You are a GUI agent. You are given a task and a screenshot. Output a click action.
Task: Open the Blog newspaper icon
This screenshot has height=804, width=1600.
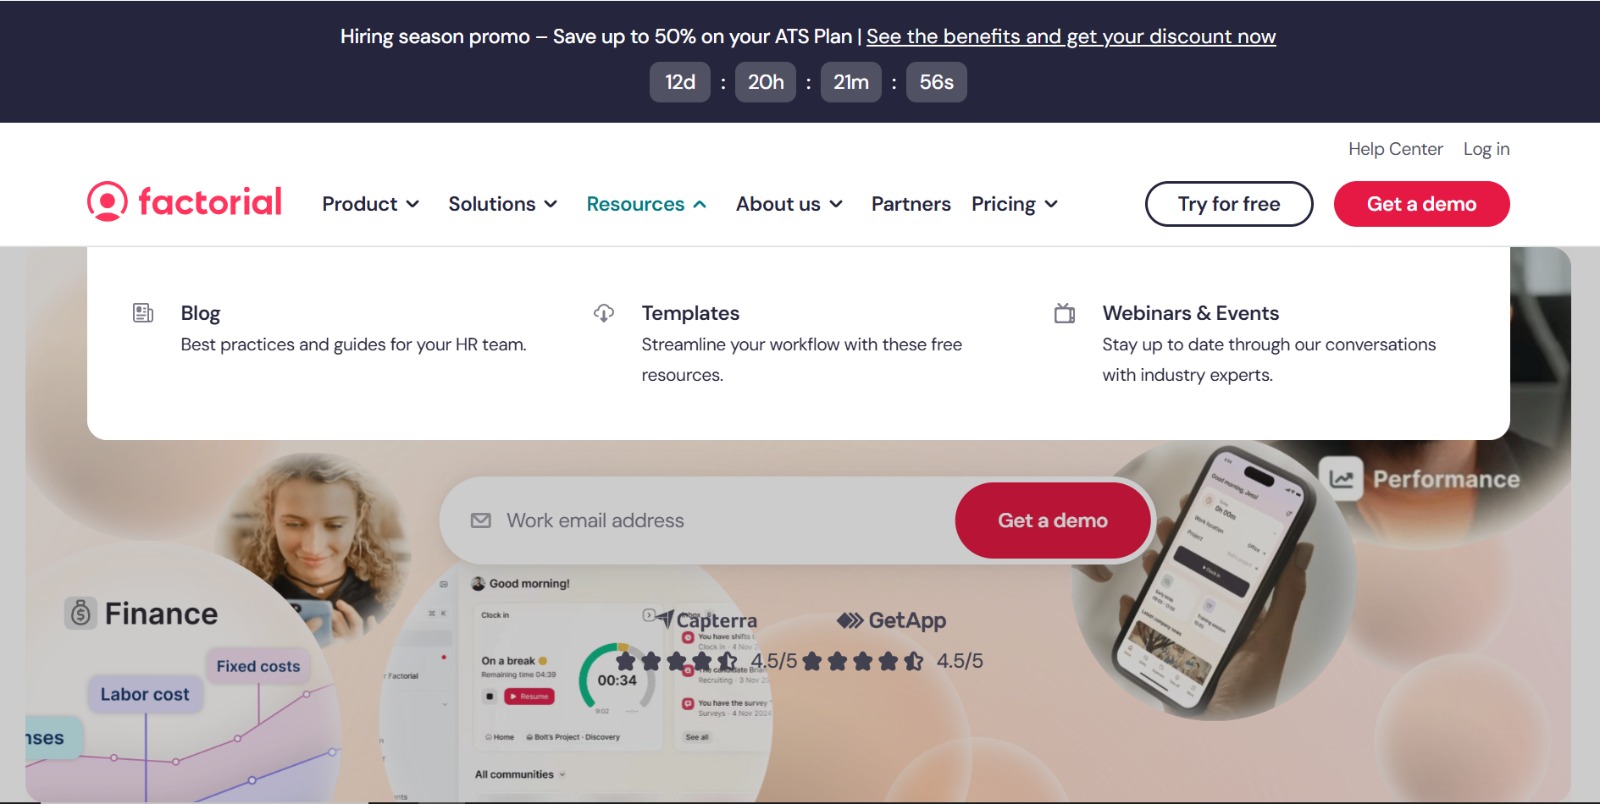pyautogui.click(x=143, y=313)
